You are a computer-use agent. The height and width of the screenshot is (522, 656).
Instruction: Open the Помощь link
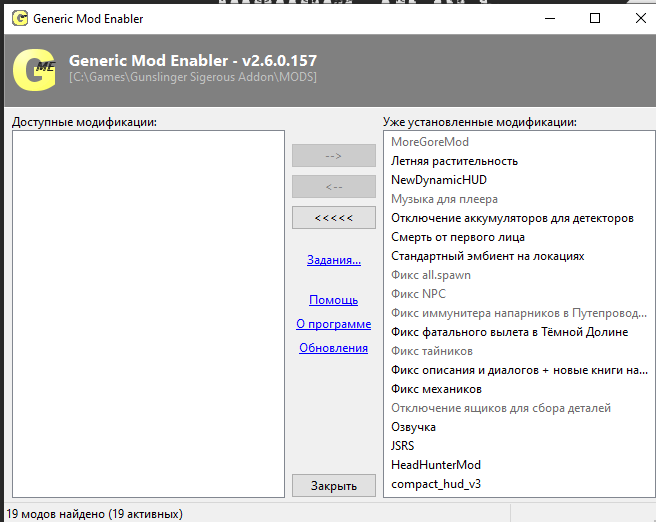tap(334, 300)
